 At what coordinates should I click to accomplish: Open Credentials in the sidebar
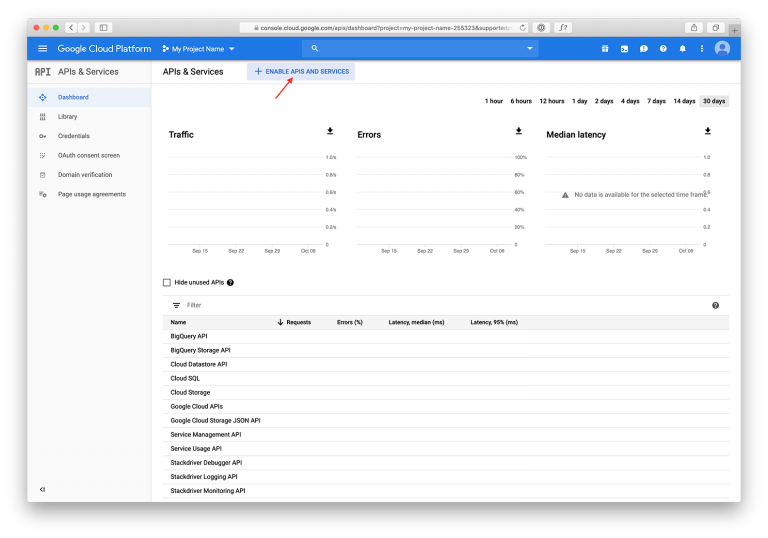click(x=89, y=136)
